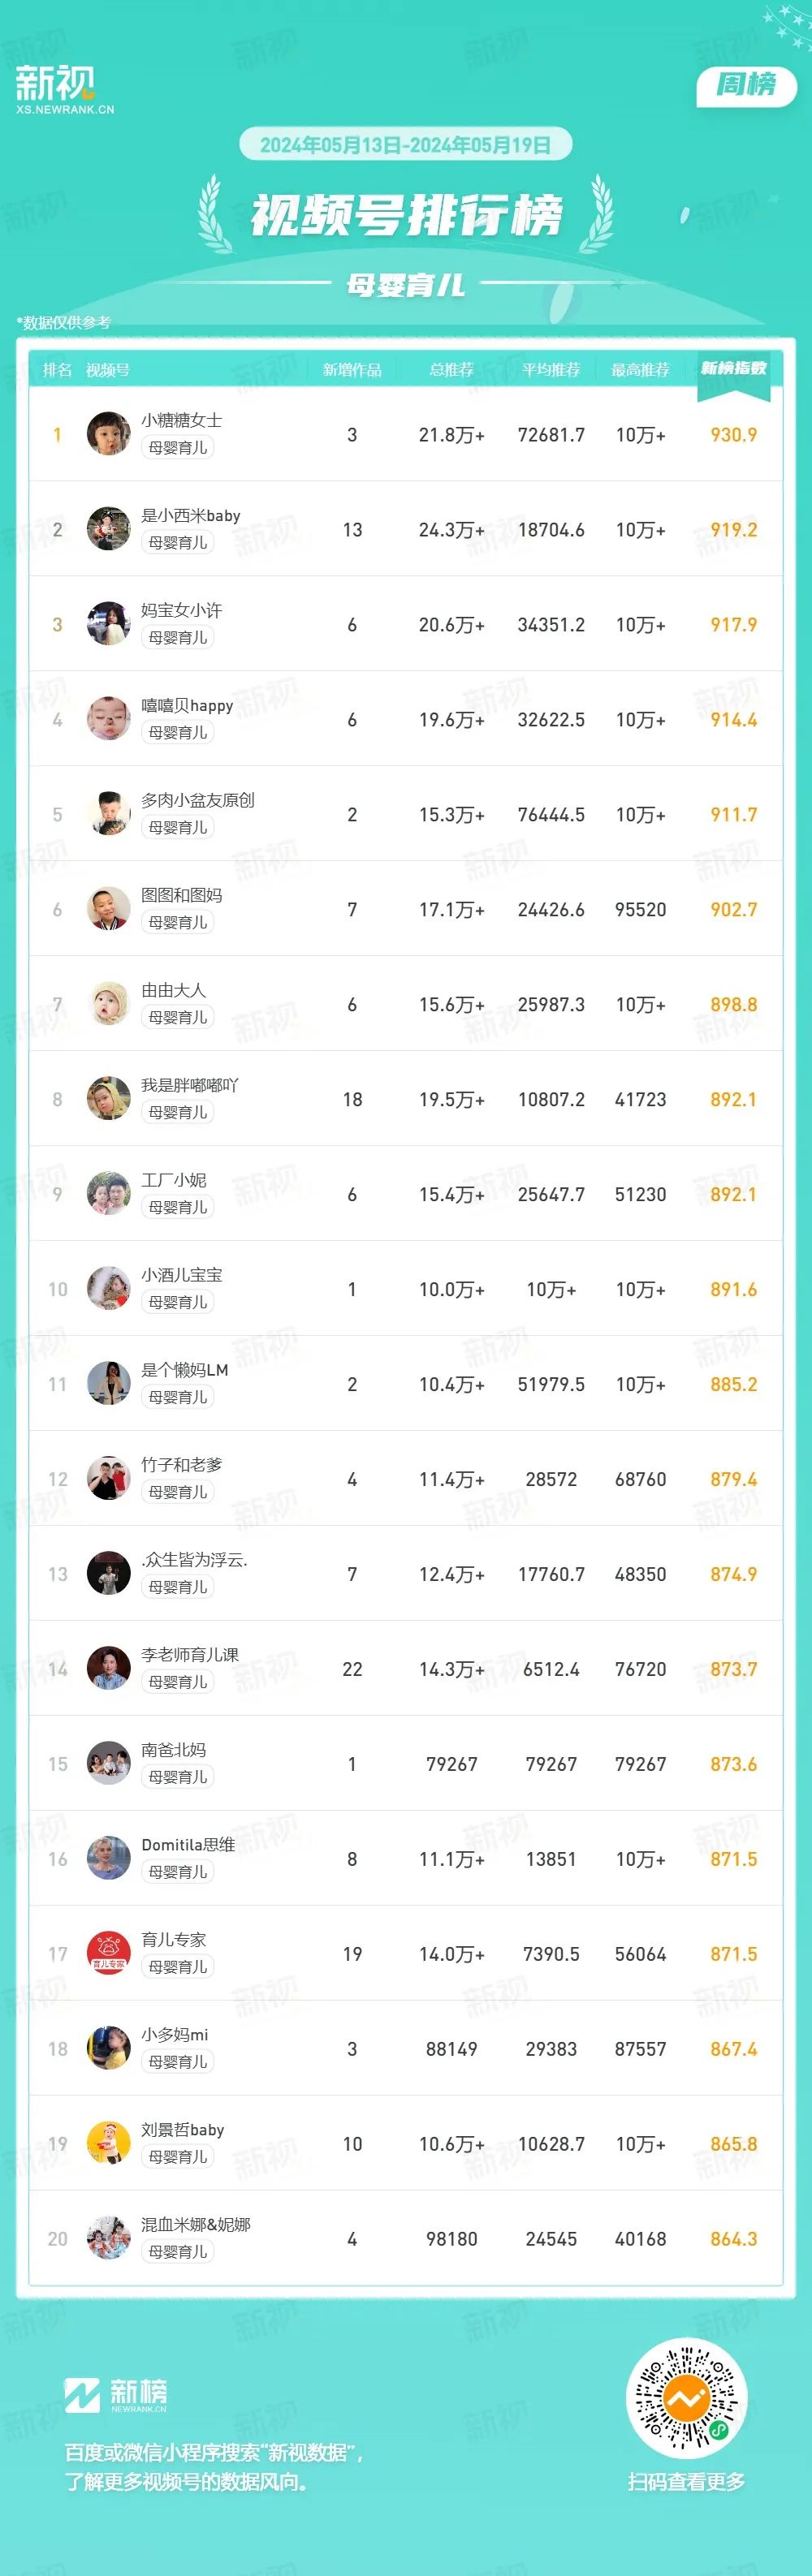This screenshot has width=812, height=2576.
Task: Click the 新榜指数 column header
Action: click(x=733, y=369)
